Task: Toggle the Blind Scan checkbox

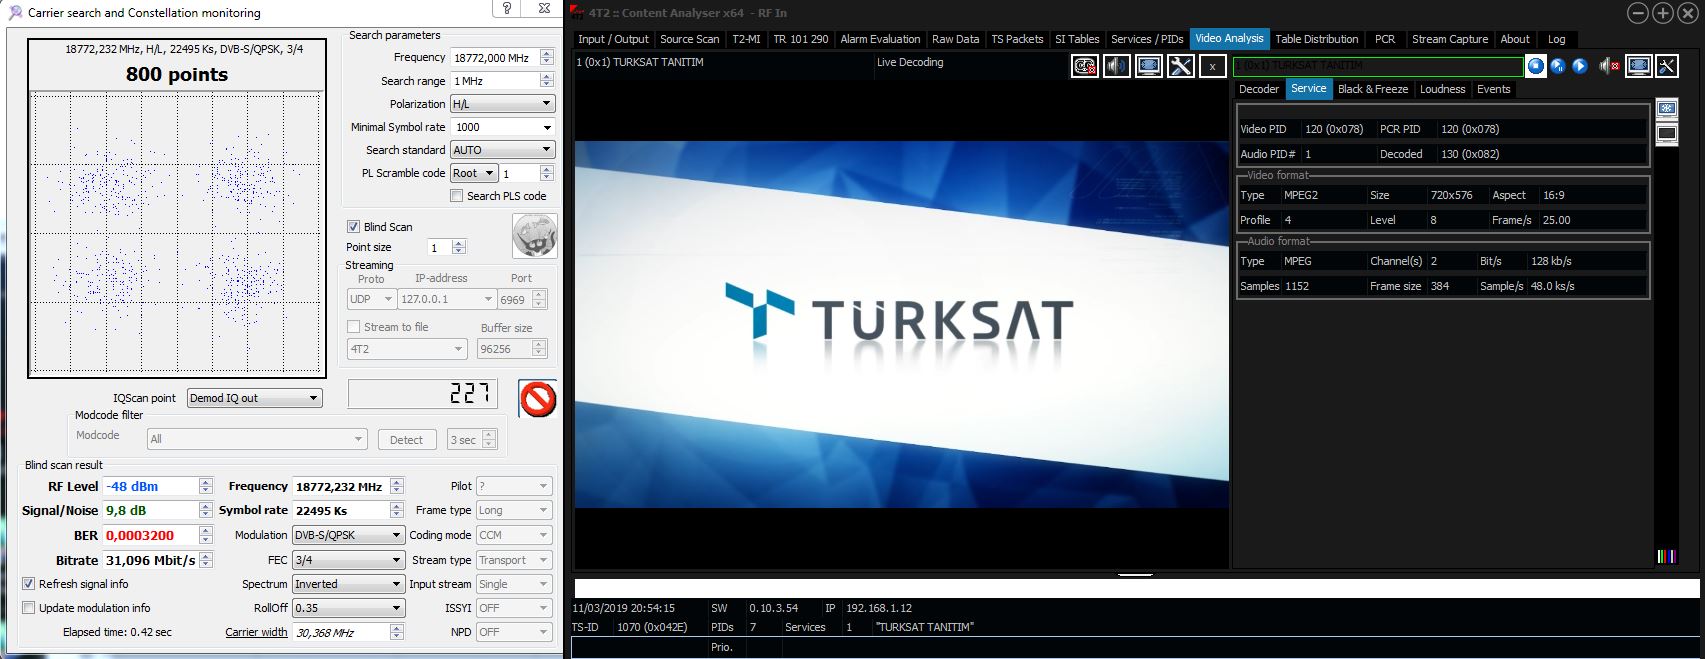Action: (x=353, y=227)
